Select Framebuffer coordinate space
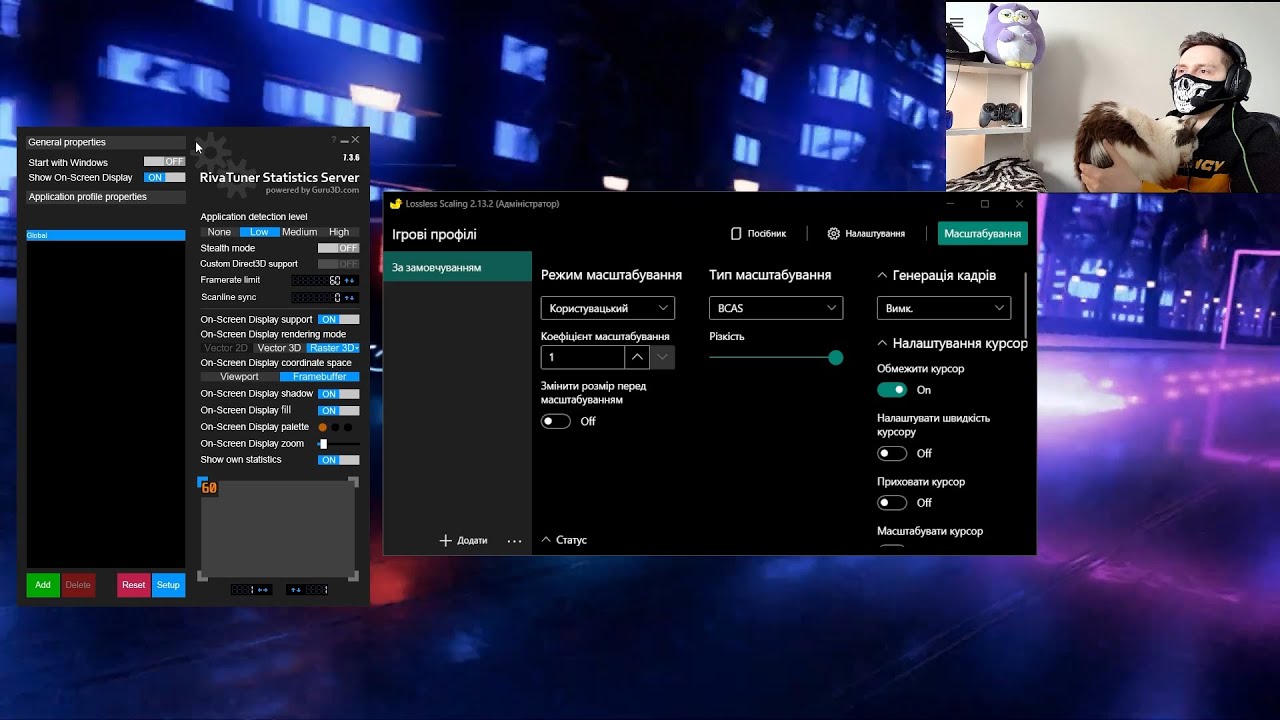The height and width of the screenshot is (720, 1280). pos(320,377)
